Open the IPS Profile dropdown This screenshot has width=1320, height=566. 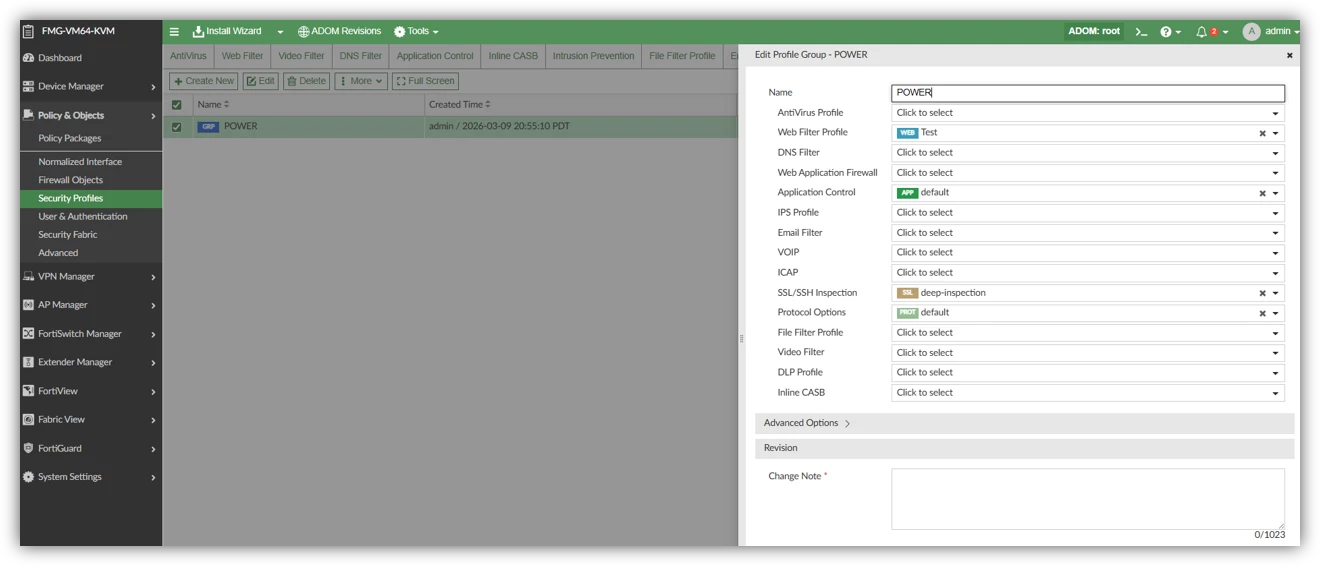click(1088, 213)
